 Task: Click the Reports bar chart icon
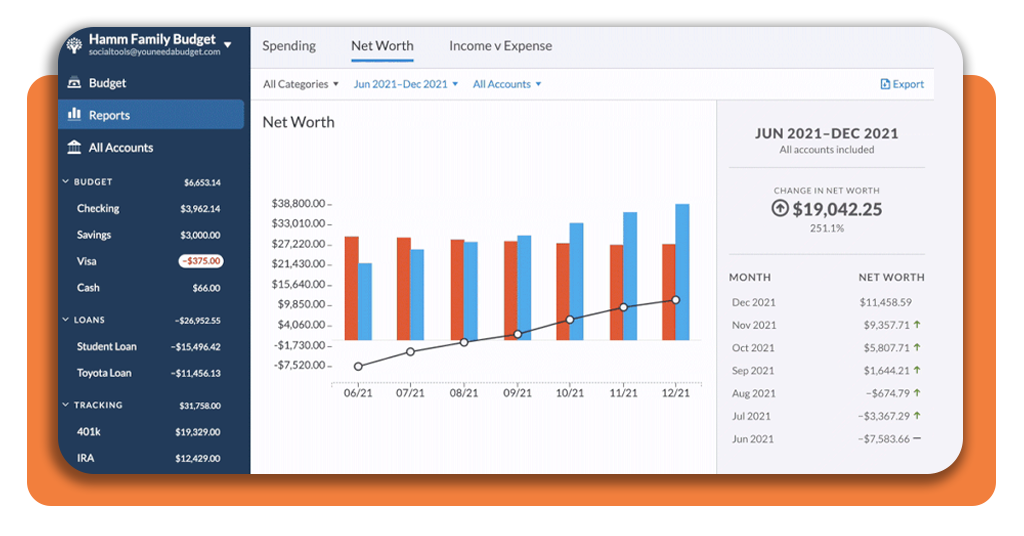click(x=74, y=115)
